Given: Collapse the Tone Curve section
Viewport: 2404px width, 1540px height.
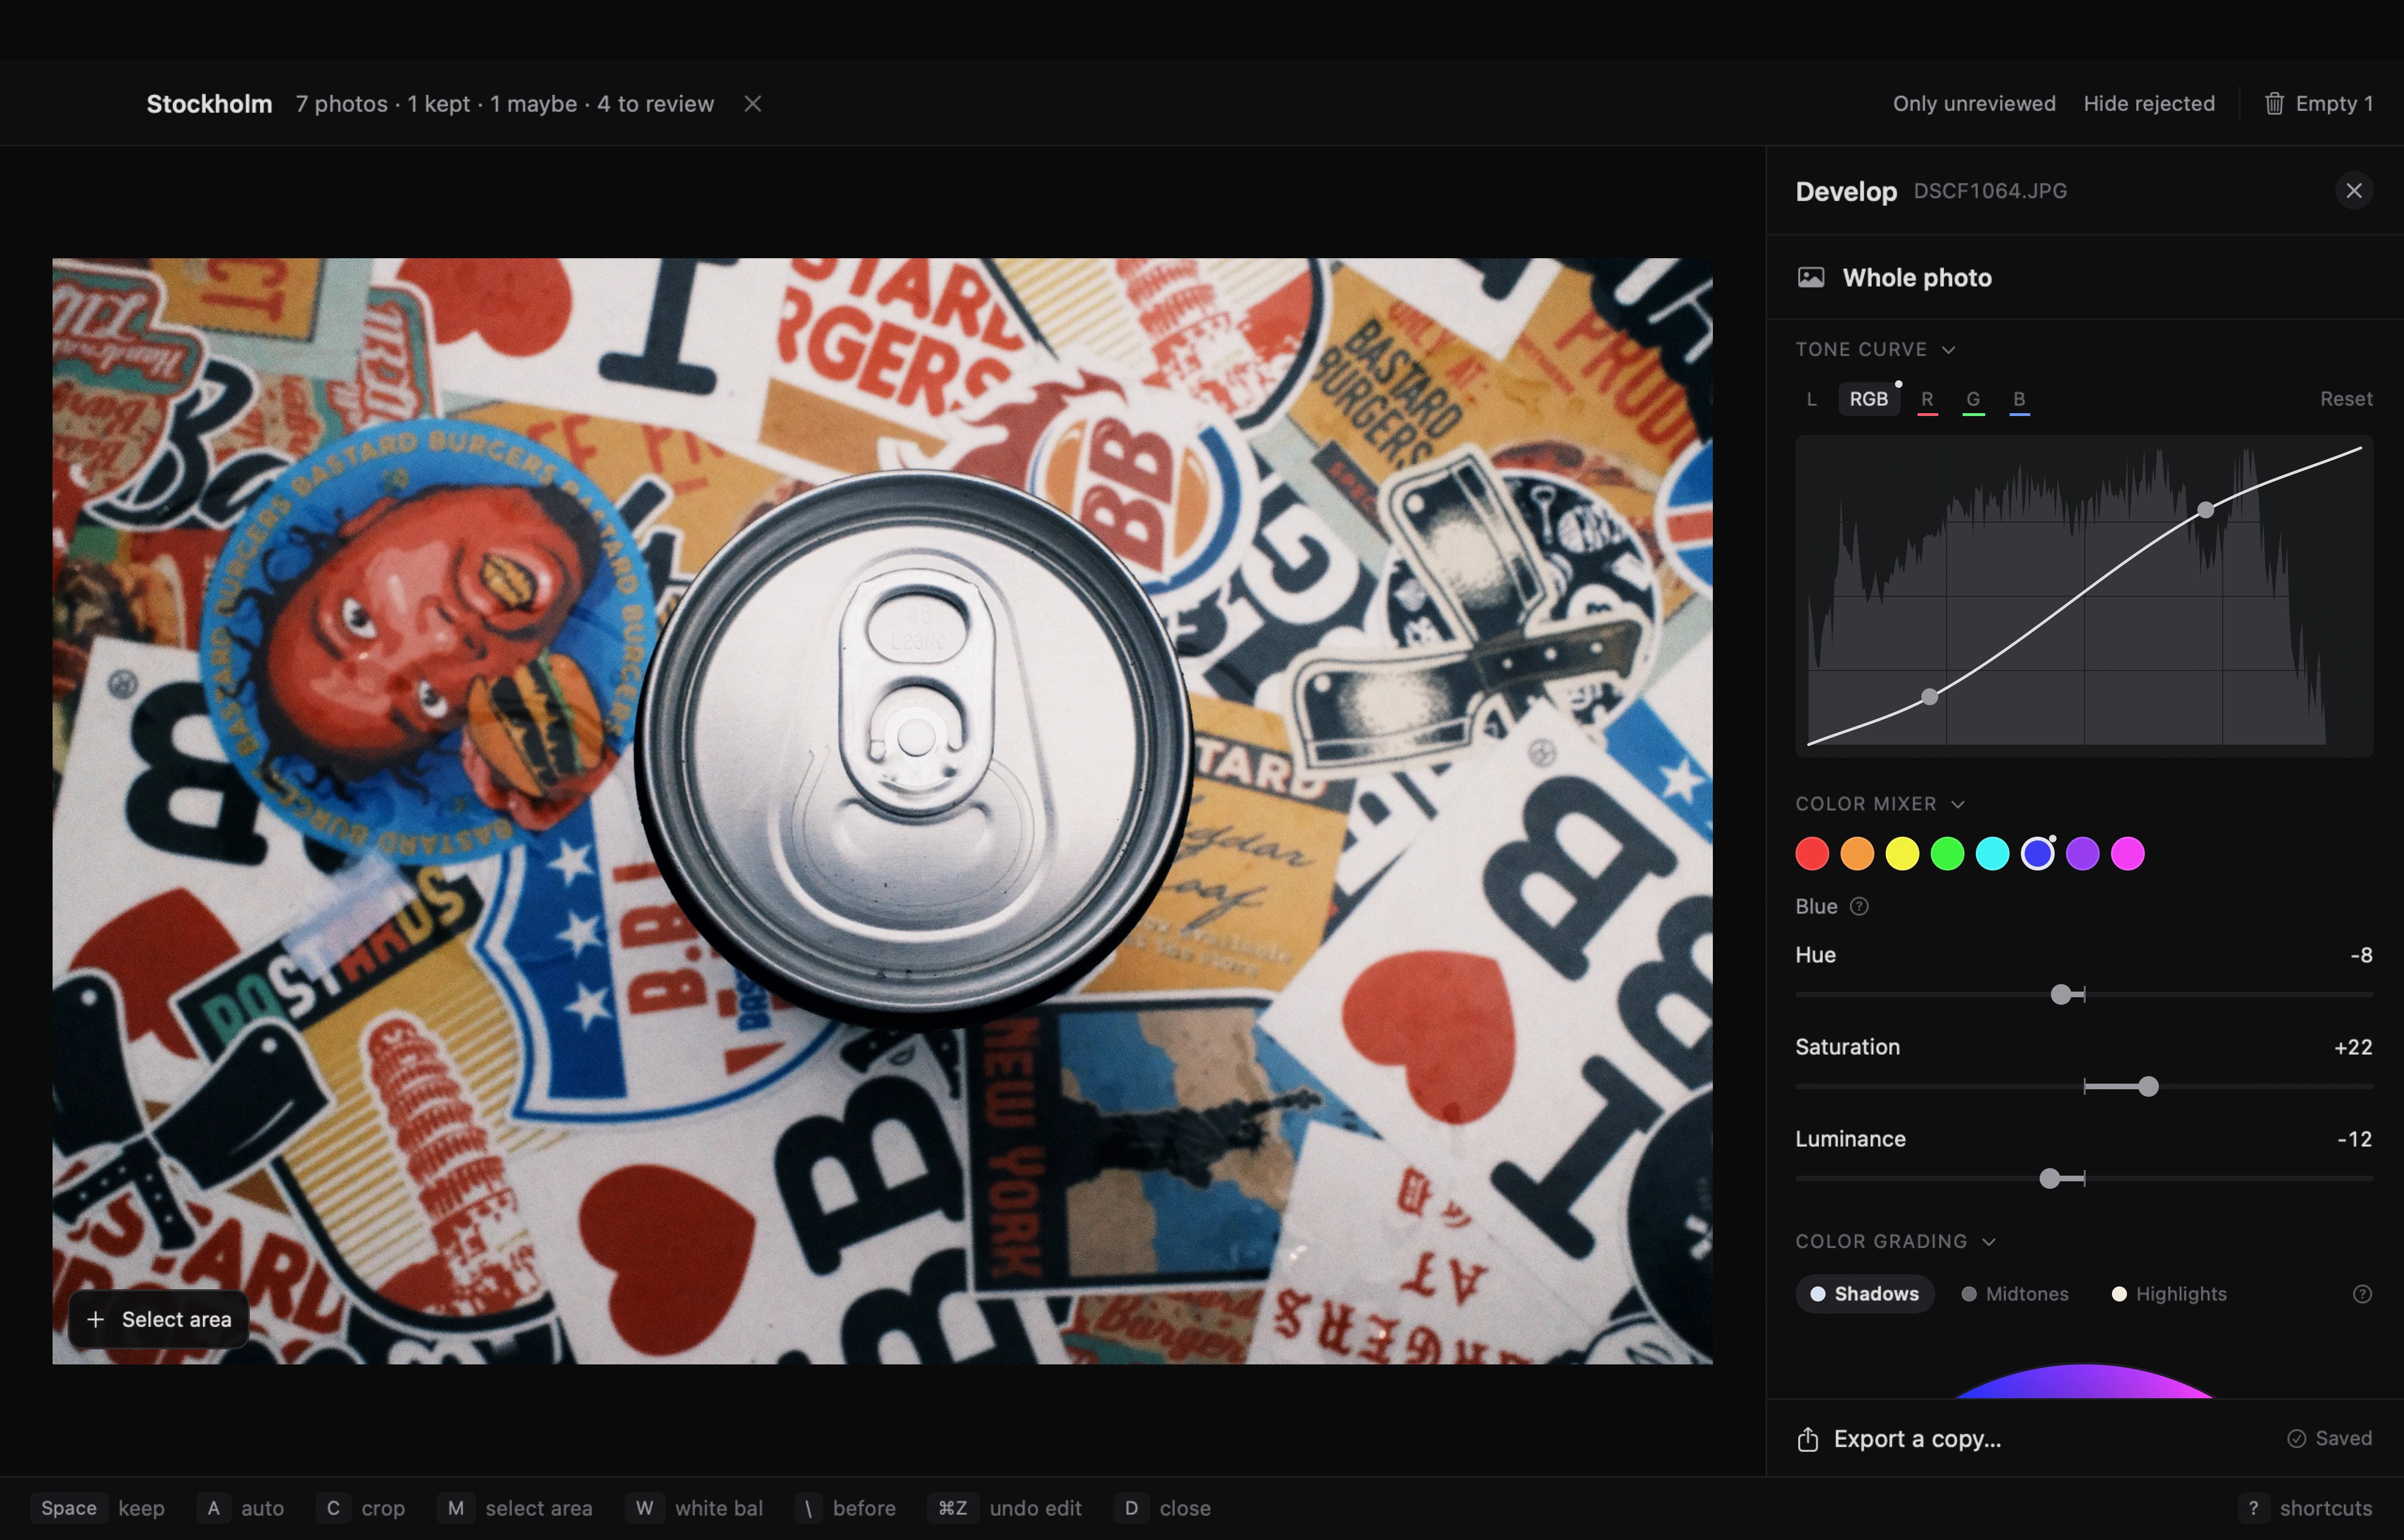Looking at the screenshot, I should coord(1875,350).
